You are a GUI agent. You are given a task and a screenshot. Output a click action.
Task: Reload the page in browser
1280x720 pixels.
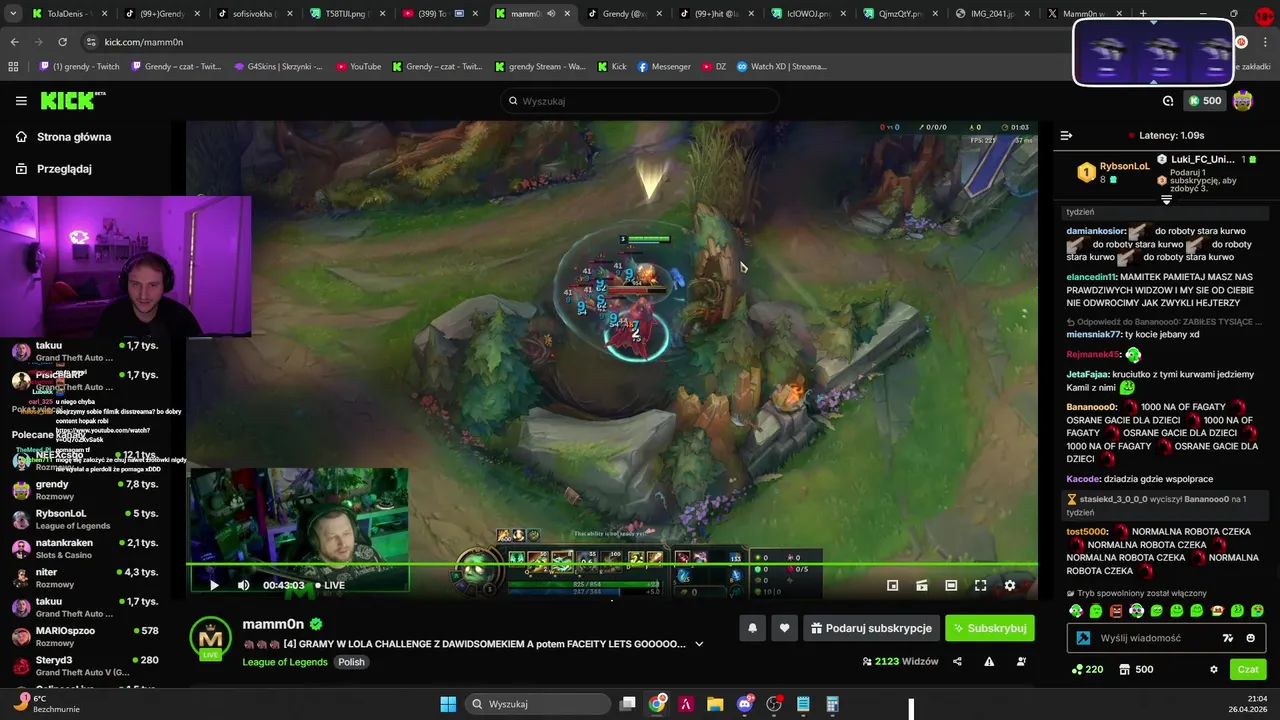click(x=62, y=42)
